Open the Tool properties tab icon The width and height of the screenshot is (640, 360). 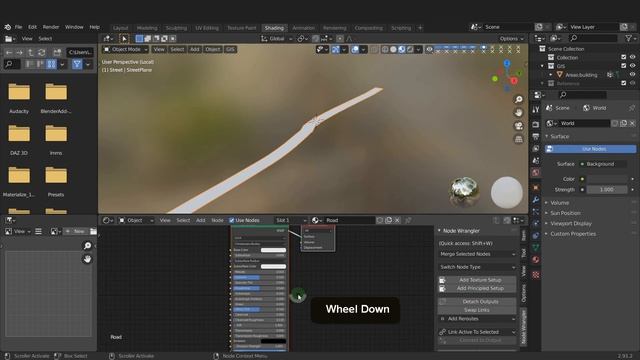pos(536,110)
